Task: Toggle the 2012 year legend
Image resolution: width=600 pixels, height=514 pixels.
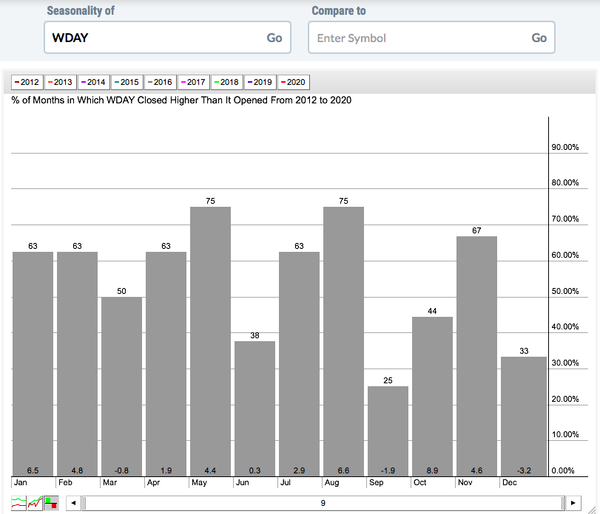Action: pyautogui.click(x=26, y=83)
